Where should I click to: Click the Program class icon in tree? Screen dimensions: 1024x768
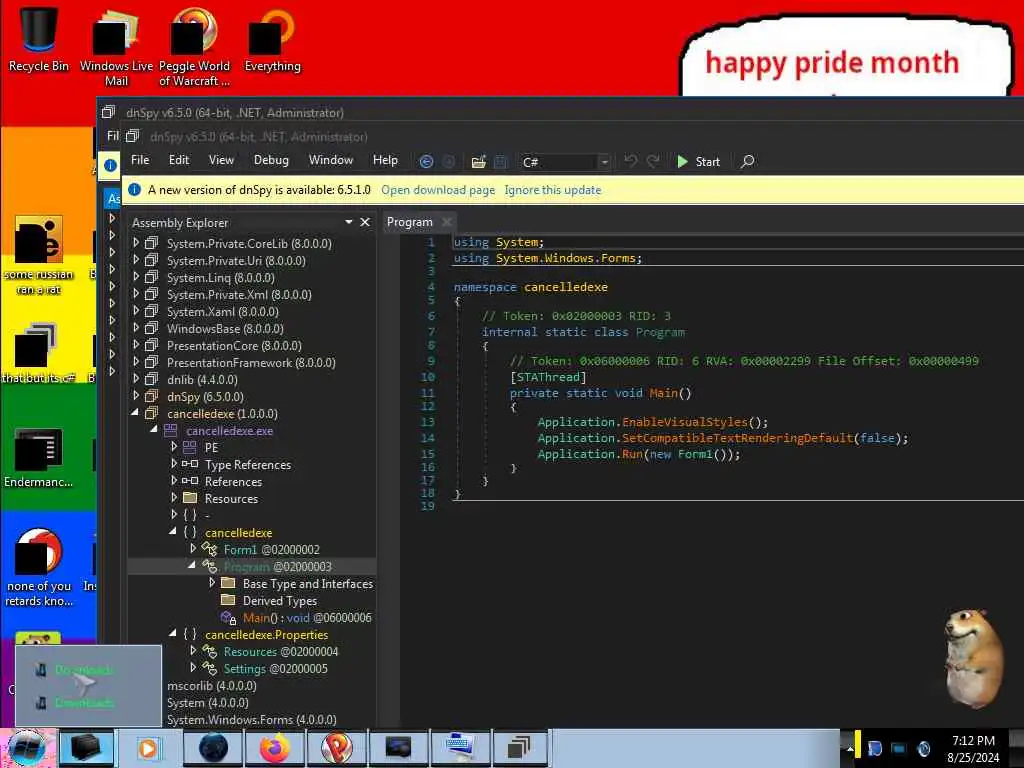click(x=209, y=566)
